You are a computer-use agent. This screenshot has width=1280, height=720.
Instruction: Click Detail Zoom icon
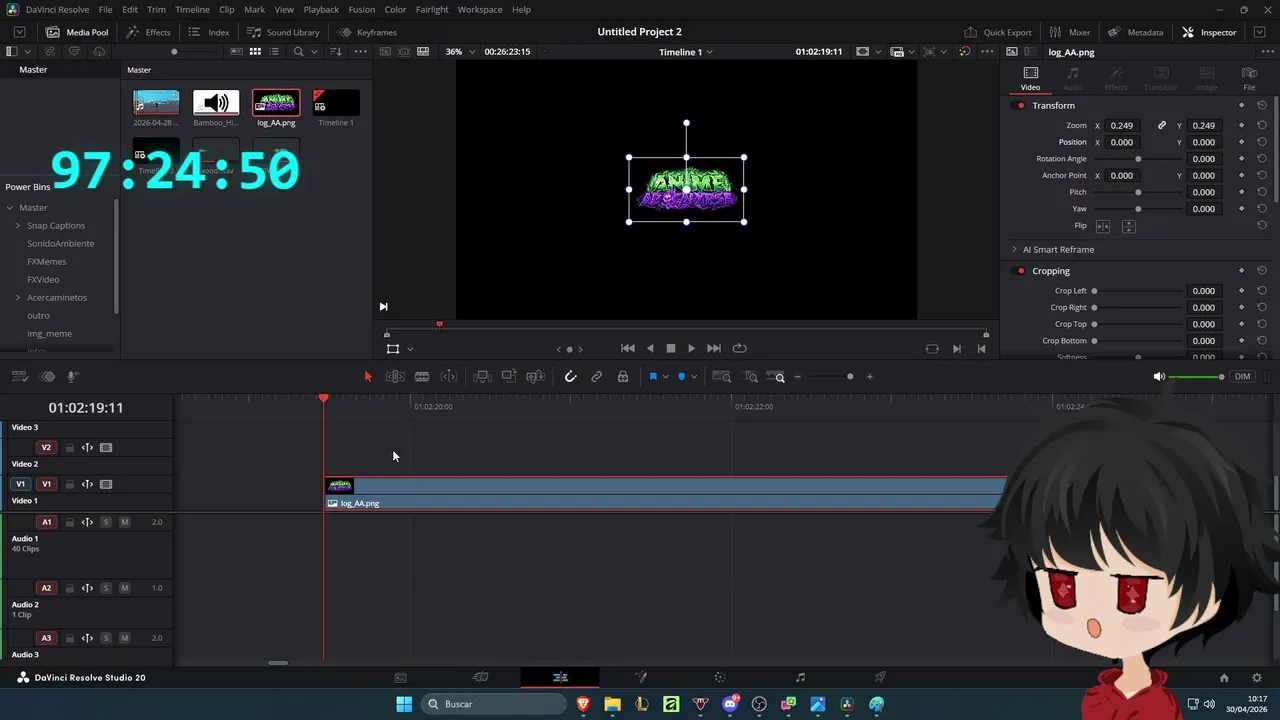click(x=751, y=377)
